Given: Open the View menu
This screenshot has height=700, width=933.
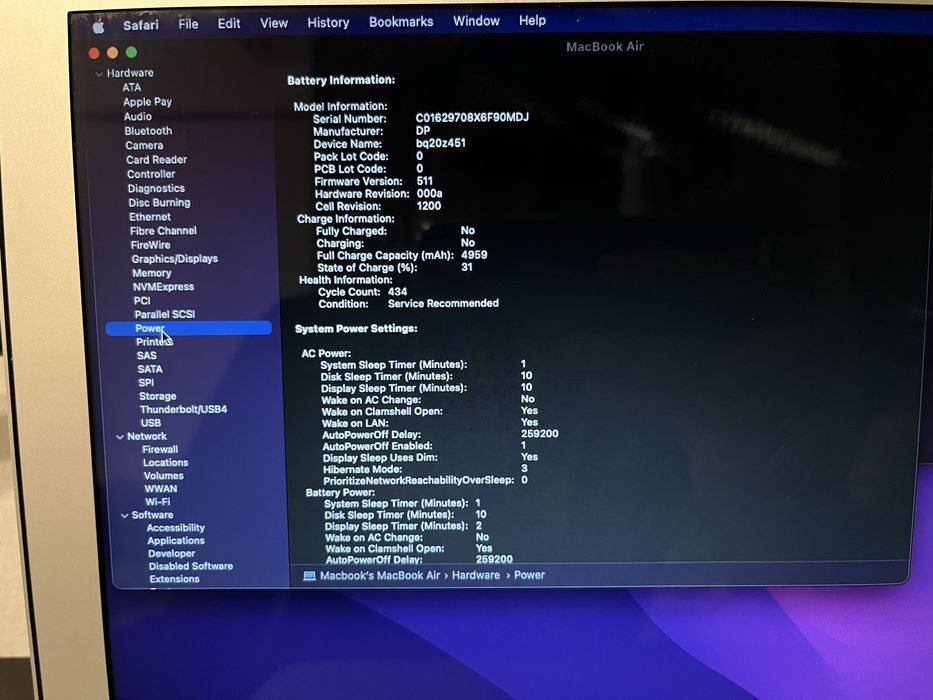Looking at the screenshot, I should 274,23.
